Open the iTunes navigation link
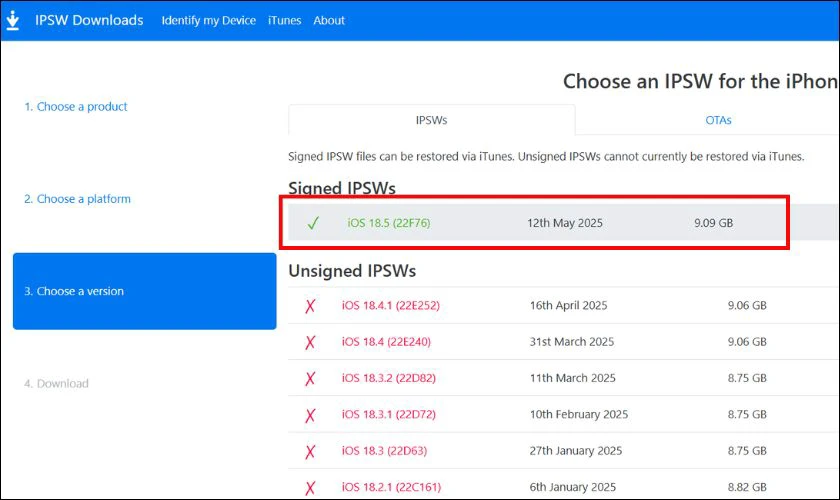This screenshot has height=500, width=840. click(x=284, y=20)
